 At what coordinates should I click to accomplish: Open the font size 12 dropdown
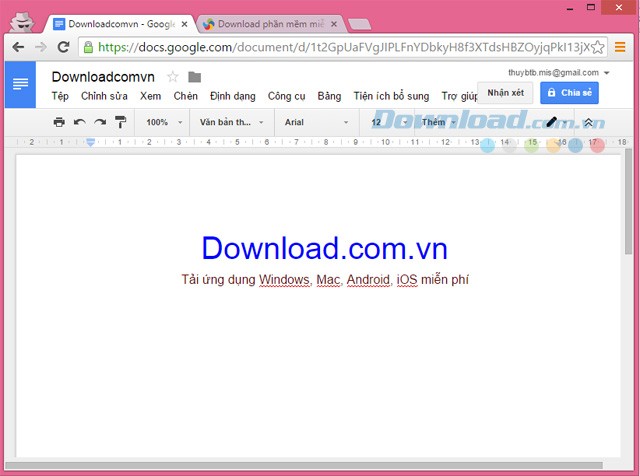[389, 122]
